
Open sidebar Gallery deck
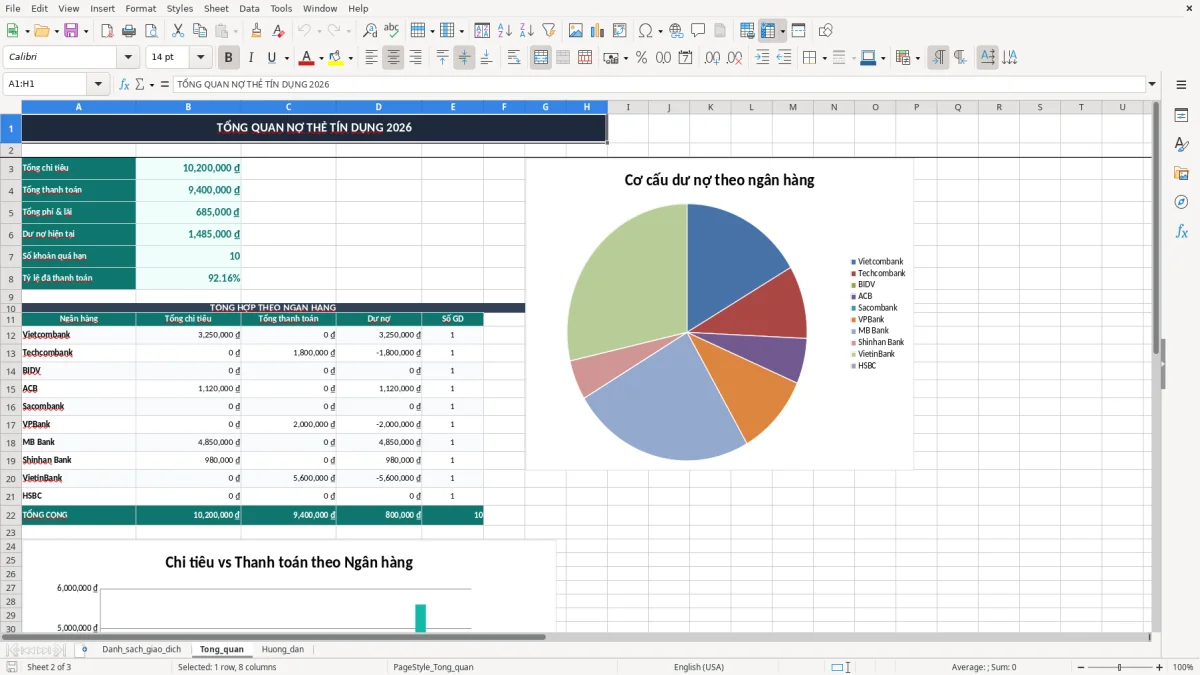(1181, 173)
